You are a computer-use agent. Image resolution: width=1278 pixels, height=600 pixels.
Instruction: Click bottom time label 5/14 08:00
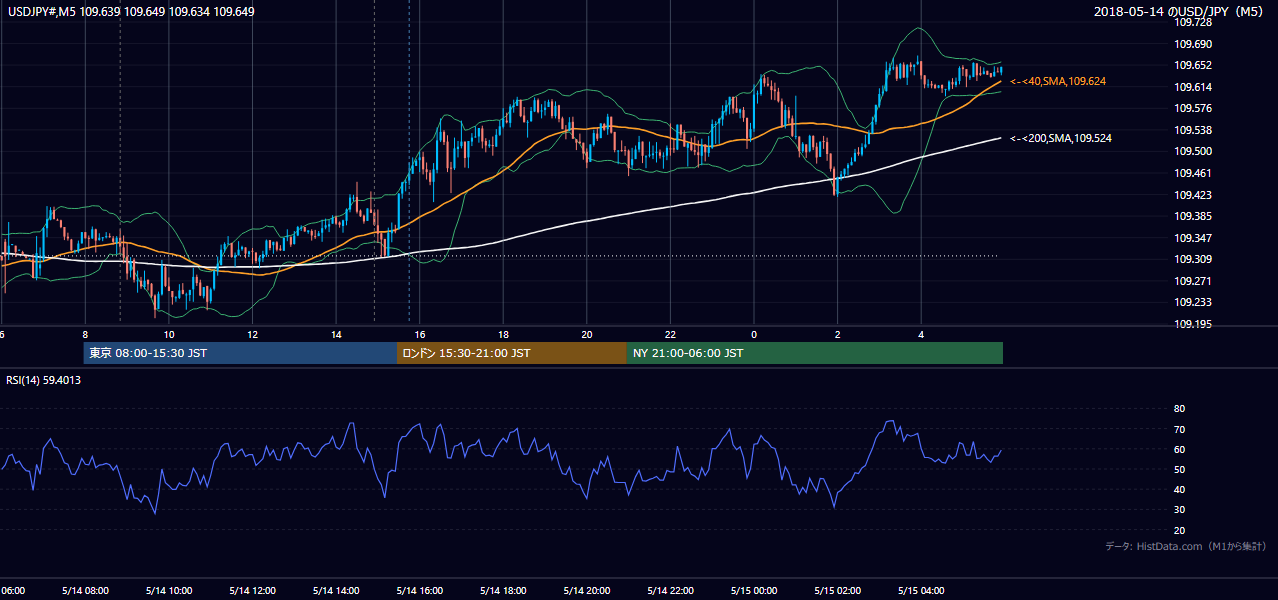point(85,590)
